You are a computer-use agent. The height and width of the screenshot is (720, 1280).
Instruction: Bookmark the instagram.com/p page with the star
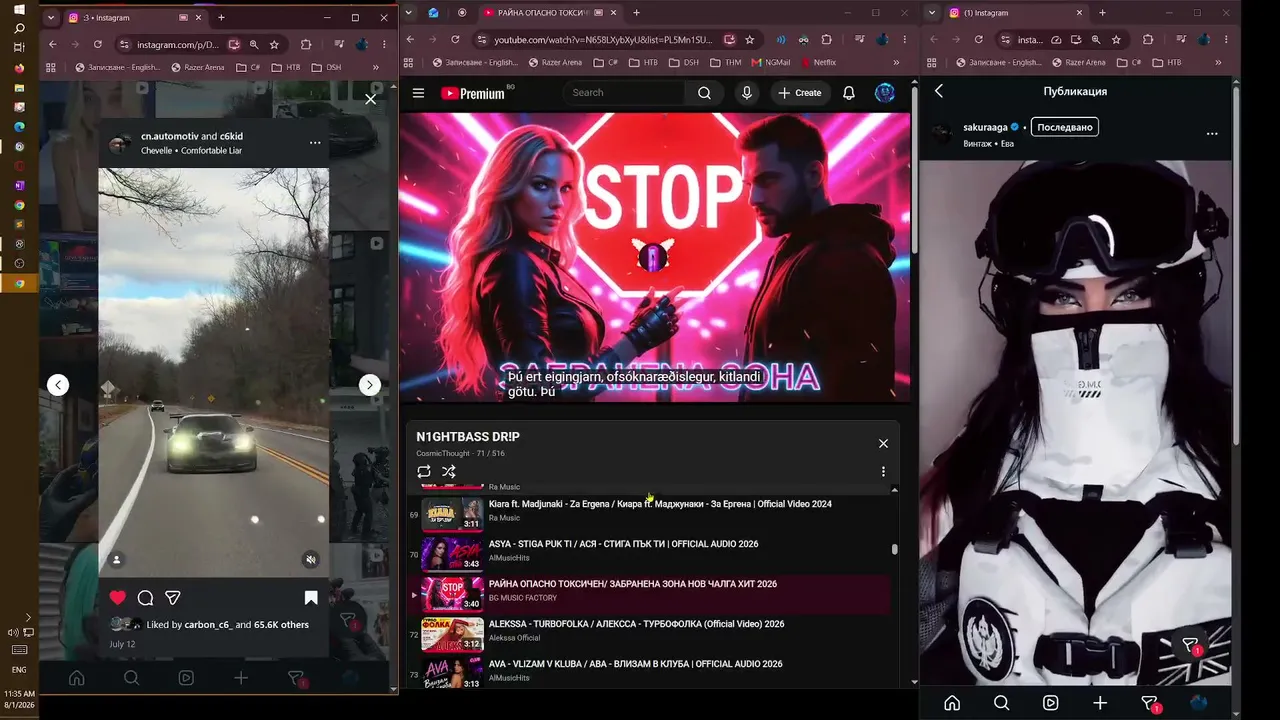coord(274,44)
